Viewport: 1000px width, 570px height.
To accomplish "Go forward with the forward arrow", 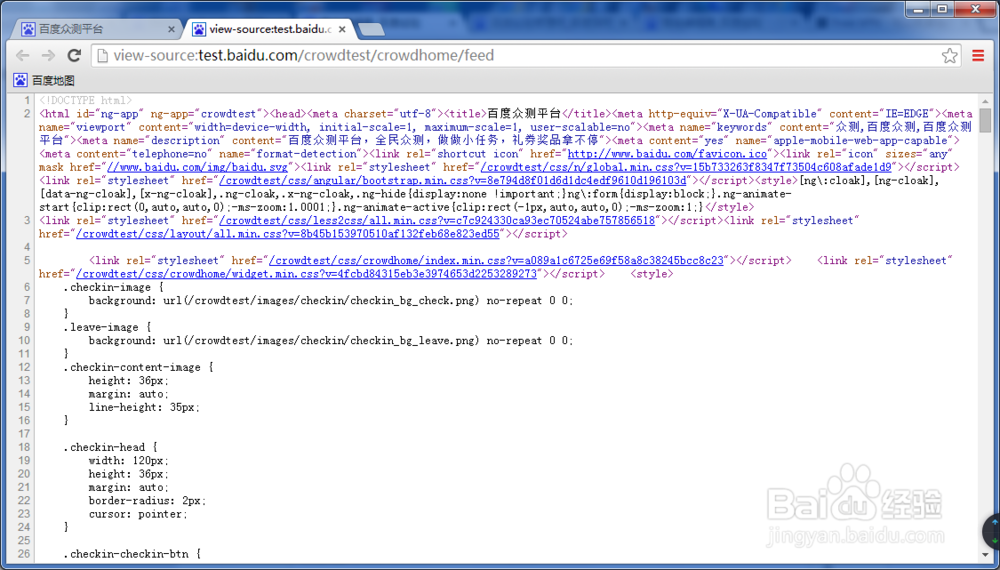I will click(x=48, y=55).
